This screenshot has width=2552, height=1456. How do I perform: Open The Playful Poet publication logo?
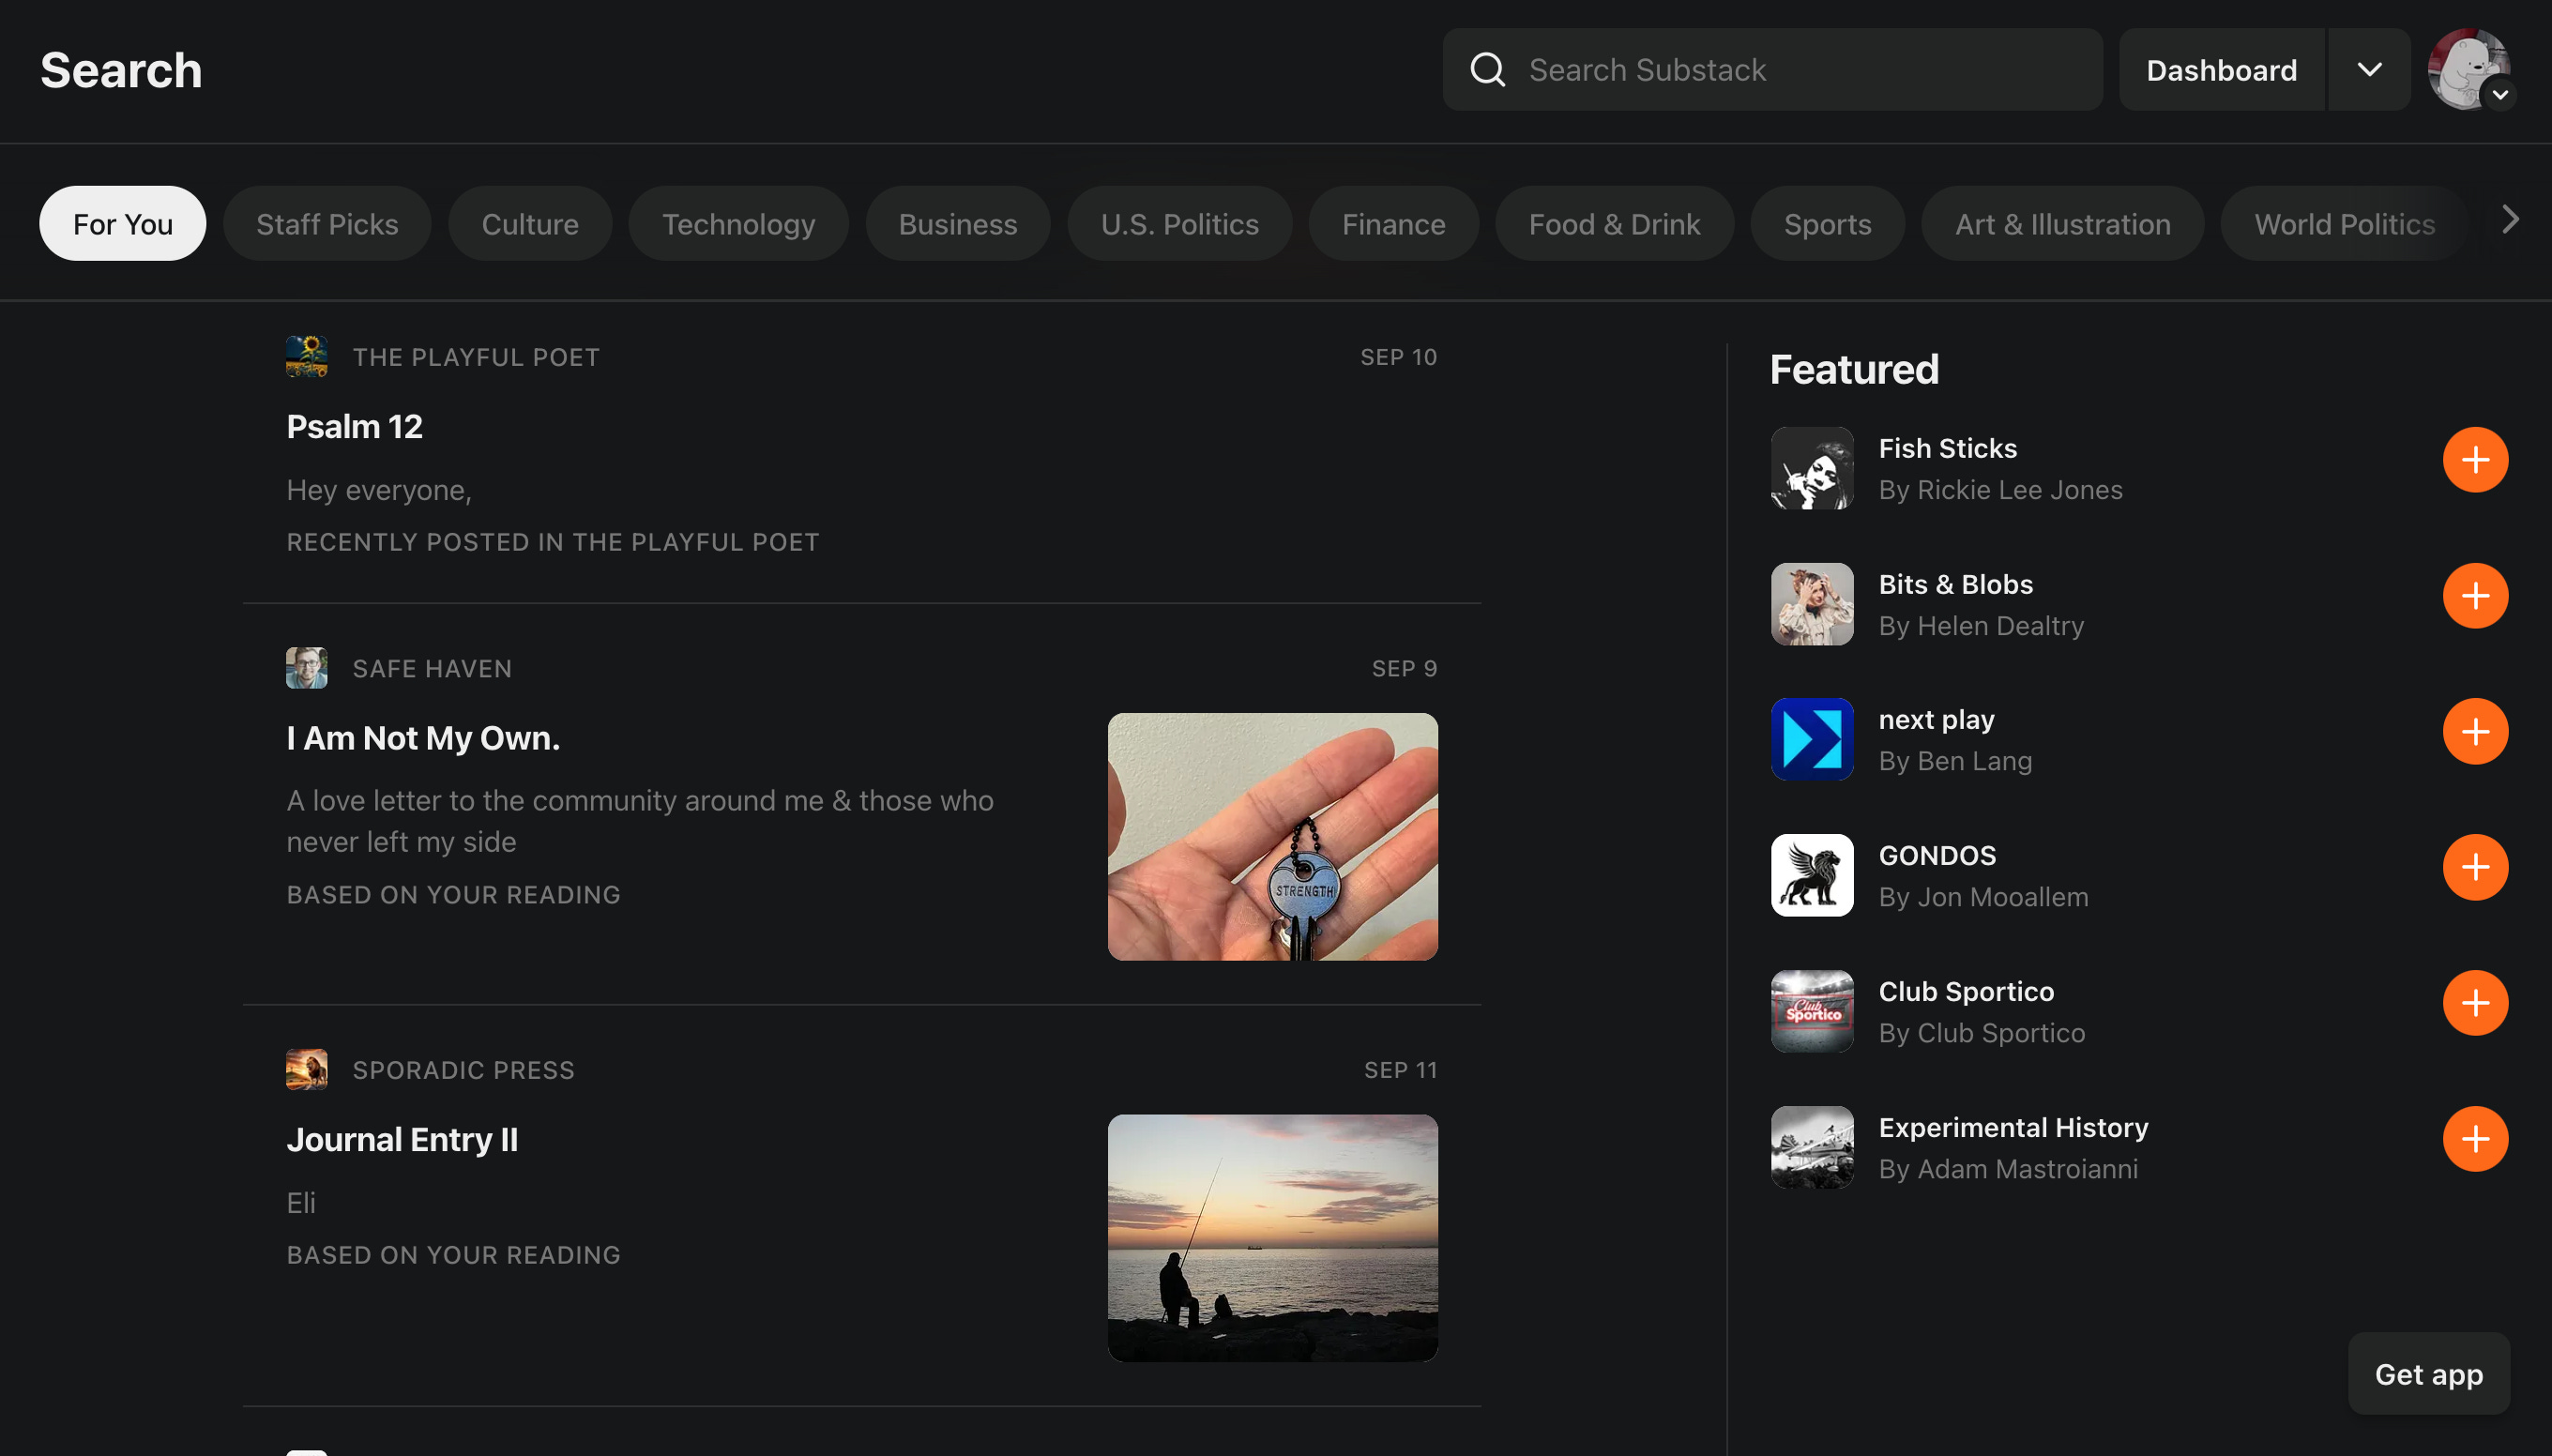306,357
